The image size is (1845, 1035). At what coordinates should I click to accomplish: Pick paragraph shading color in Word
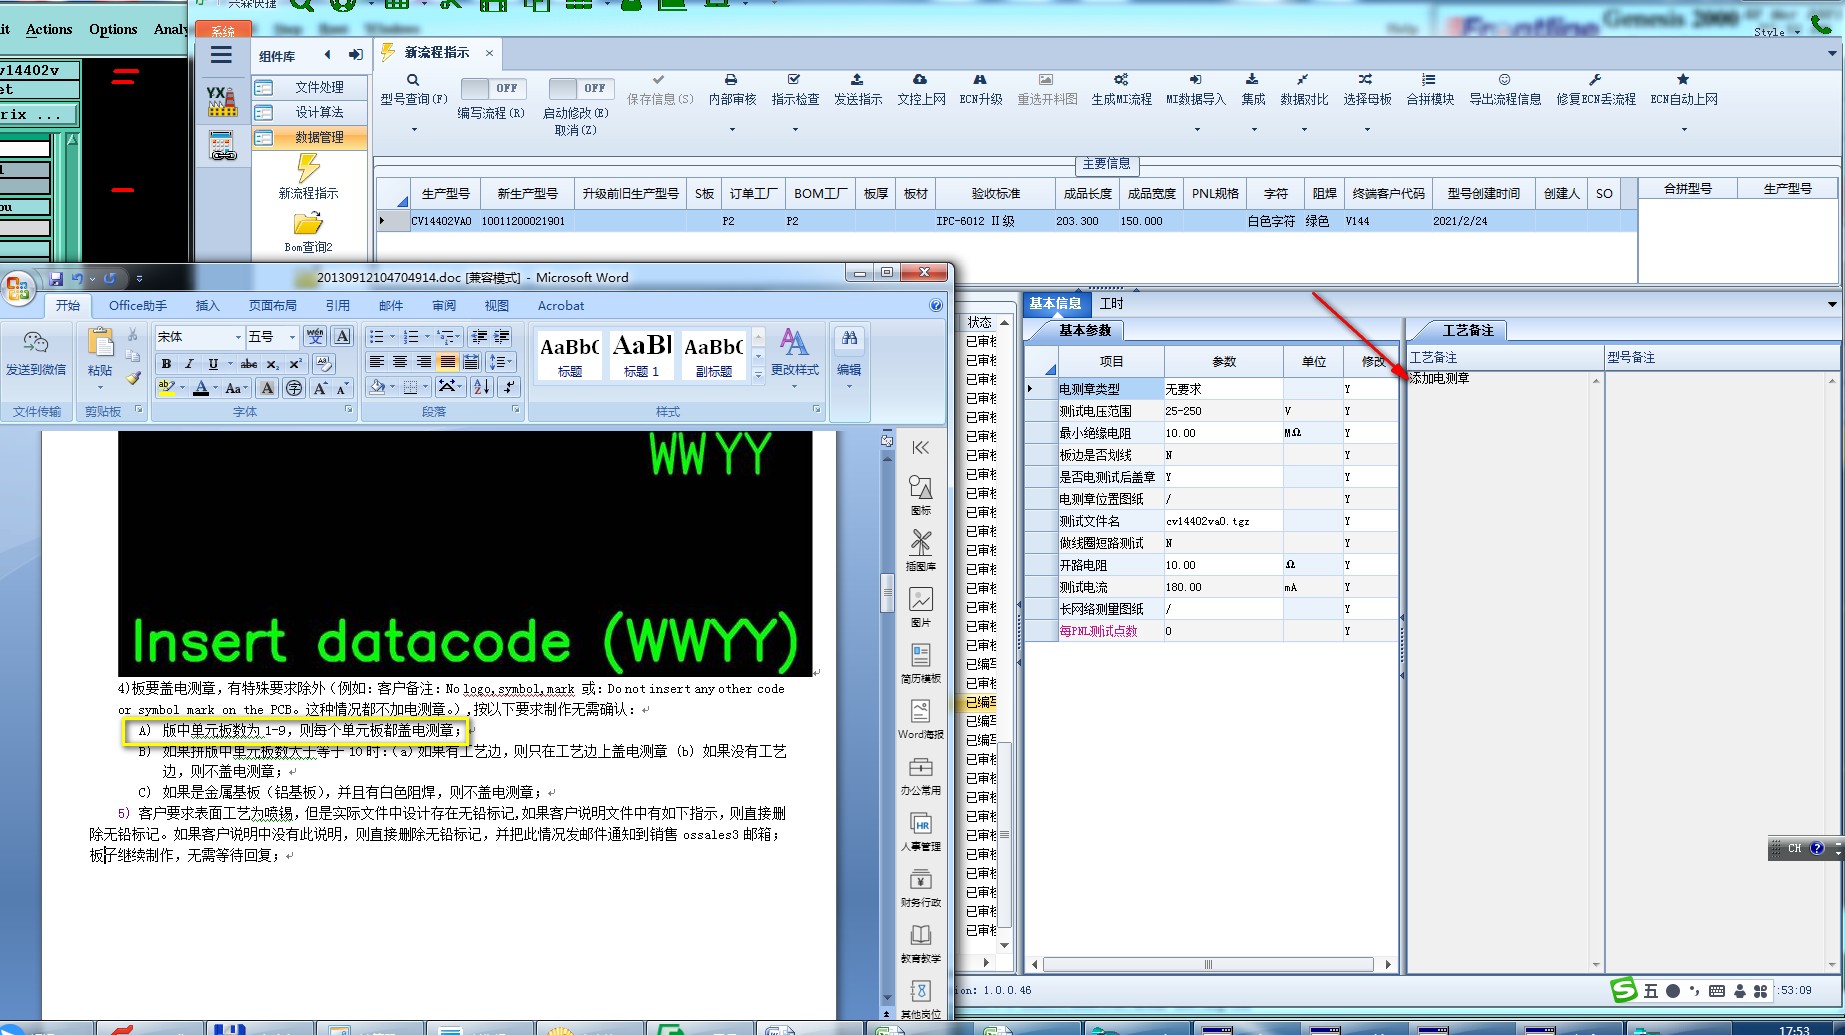point(377,387)
